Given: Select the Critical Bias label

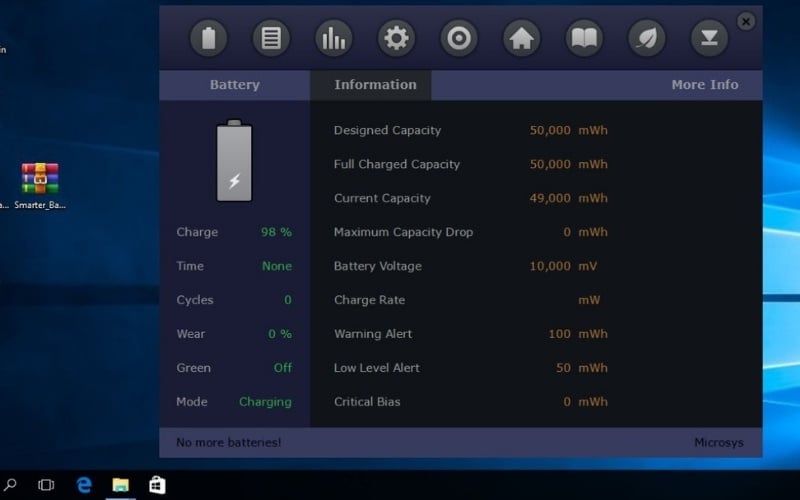Looking at the screenshot, I should click(367, 402).
